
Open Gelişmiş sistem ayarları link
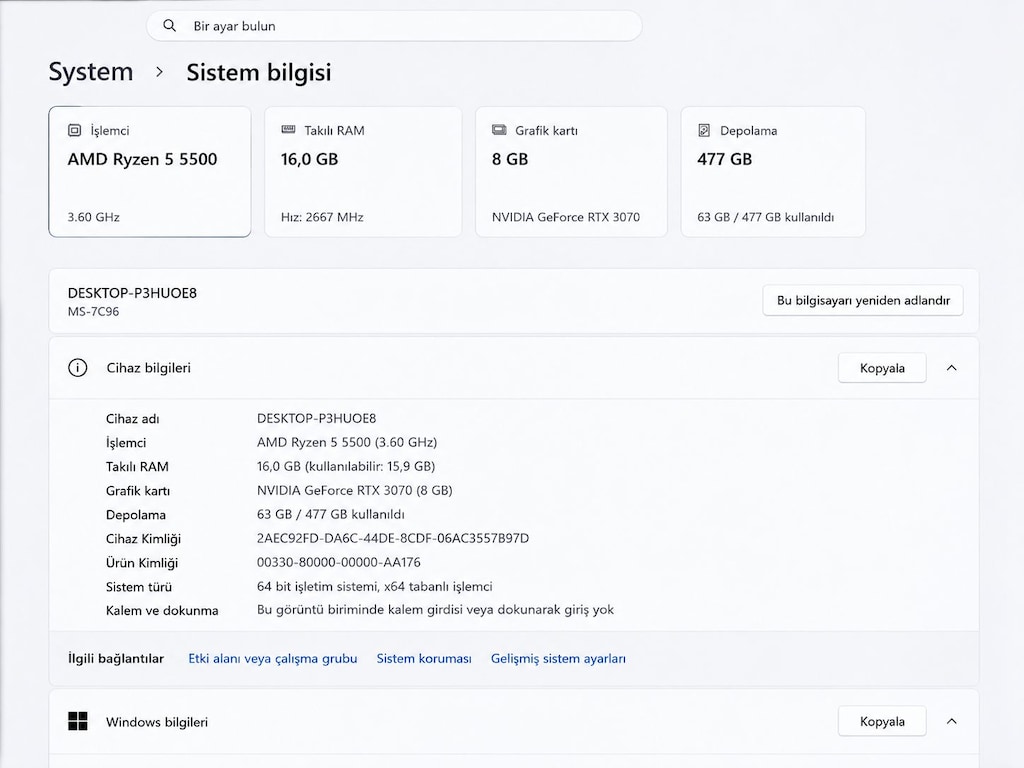pyautogui.click(x=558, y=658)
